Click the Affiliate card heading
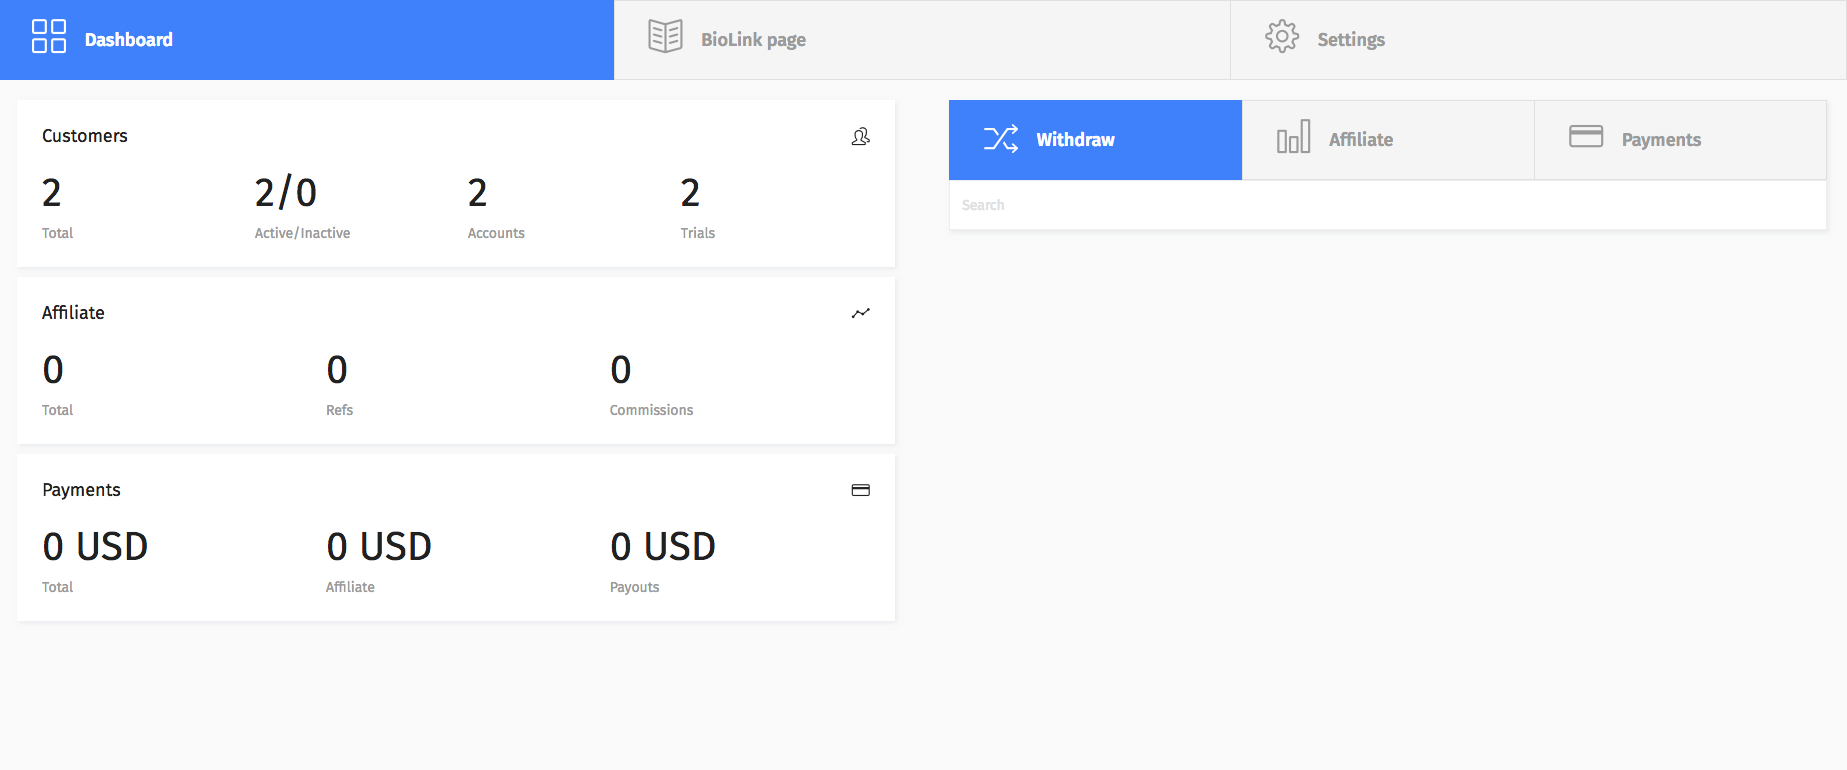Viewport: 1847px width, 770px height. tap(73, 313)
